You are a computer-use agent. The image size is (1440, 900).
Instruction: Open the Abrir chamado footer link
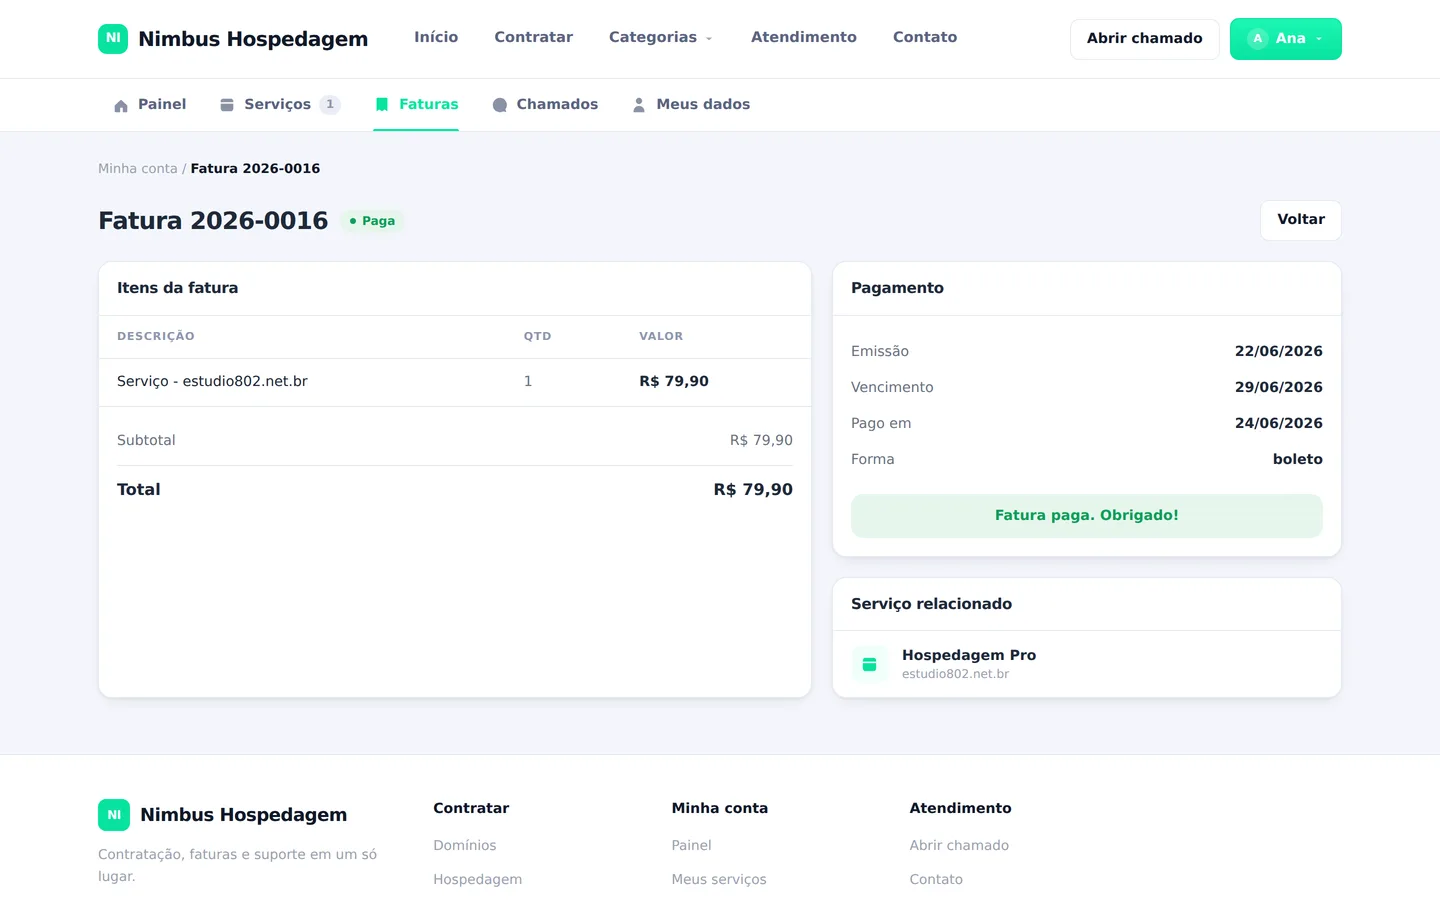coord(959,846)
